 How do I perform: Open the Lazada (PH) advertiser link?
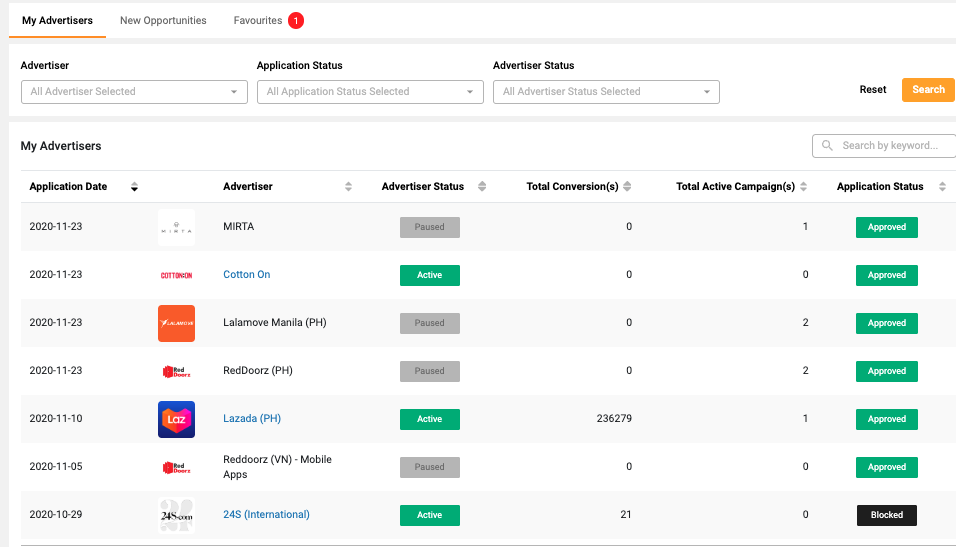[252, 418]
